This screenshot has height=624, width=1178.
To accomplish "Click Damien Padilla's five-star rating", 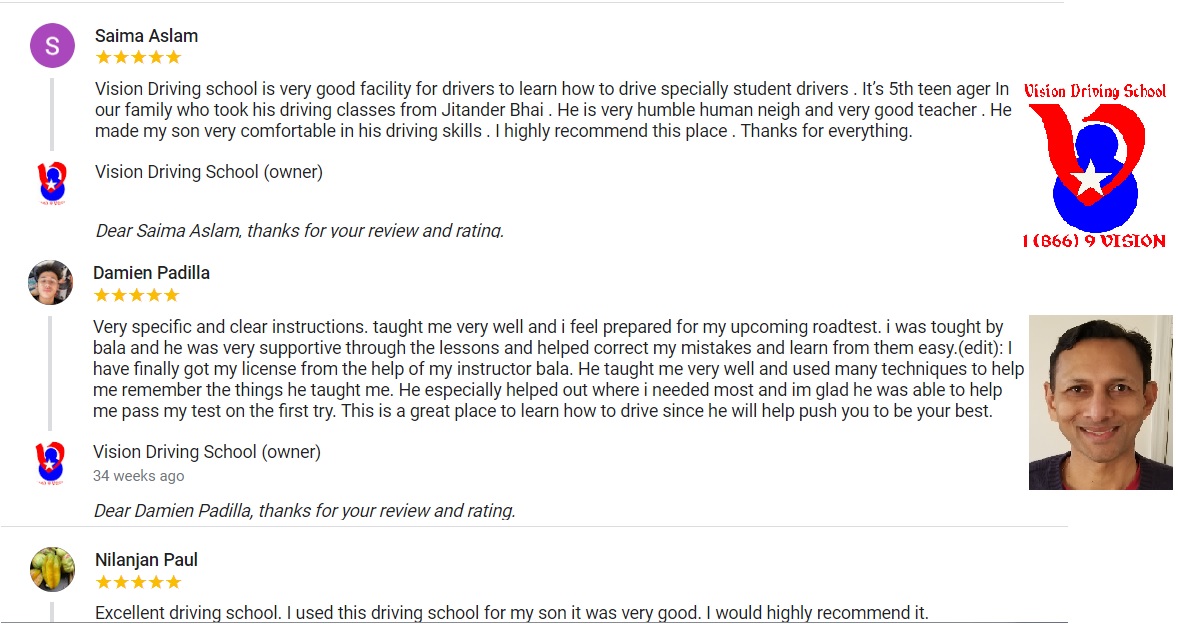I will tap(136, 295).
